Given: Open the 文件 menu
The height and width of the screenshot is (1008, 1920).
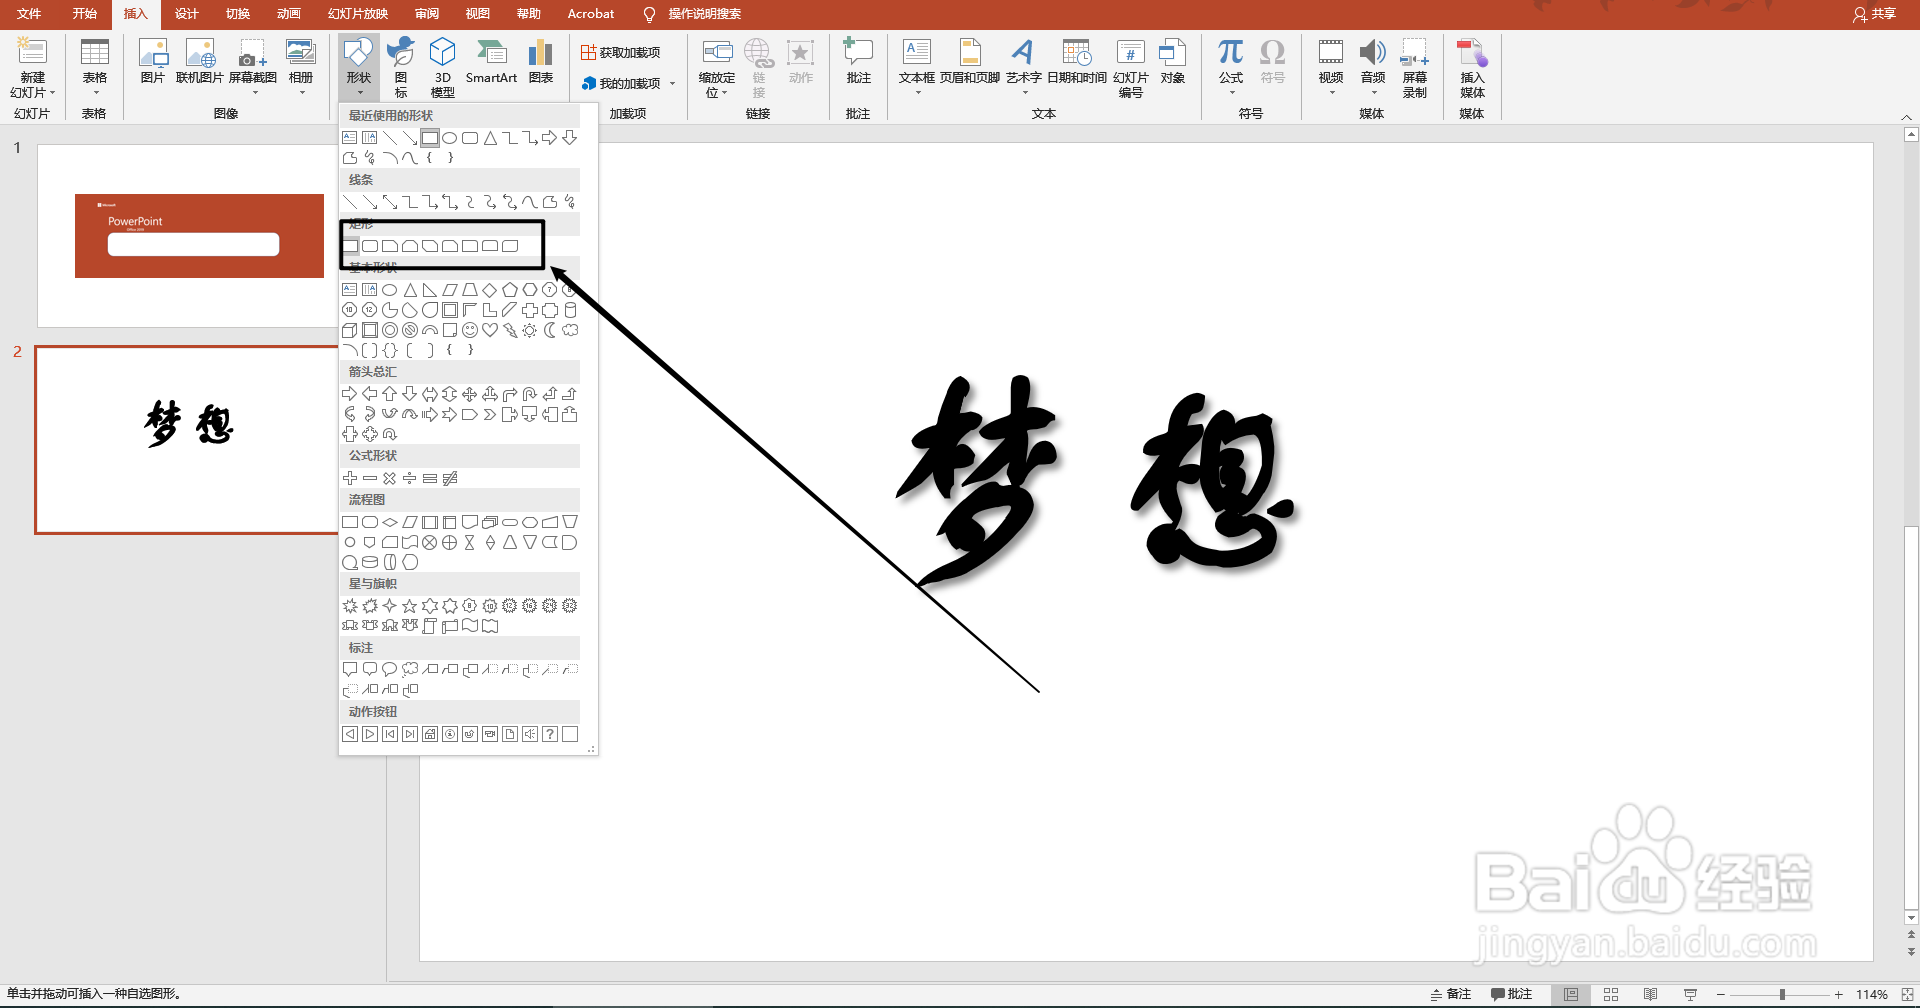Looking at the screenshot, I should pos(27,14).
